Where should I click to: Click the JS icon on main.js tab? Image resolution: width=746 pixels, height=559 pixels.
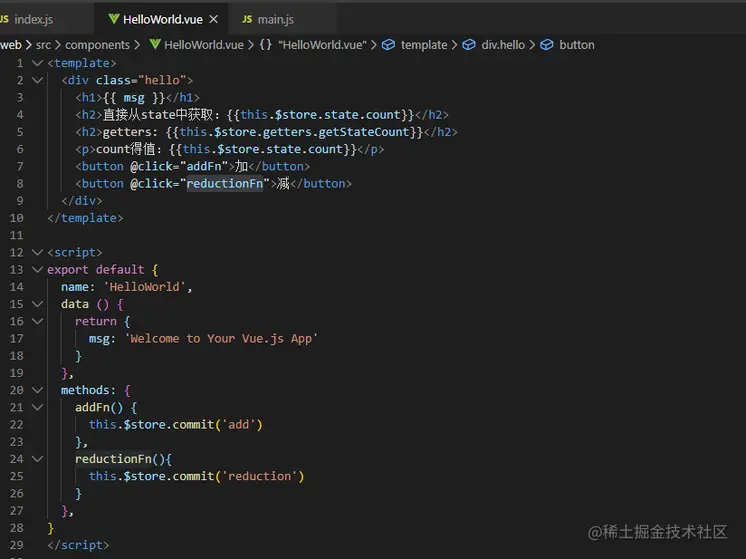coord(247,19)
